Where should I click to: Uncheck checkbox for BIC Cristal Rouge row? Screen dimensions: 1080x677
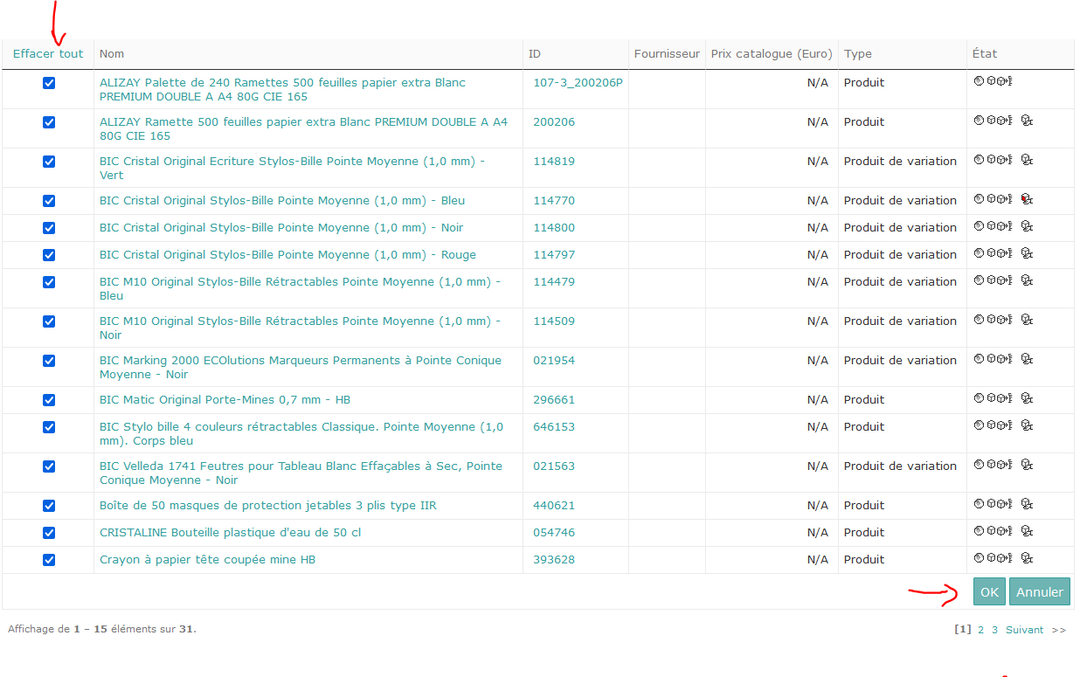(x=49, y=255)
